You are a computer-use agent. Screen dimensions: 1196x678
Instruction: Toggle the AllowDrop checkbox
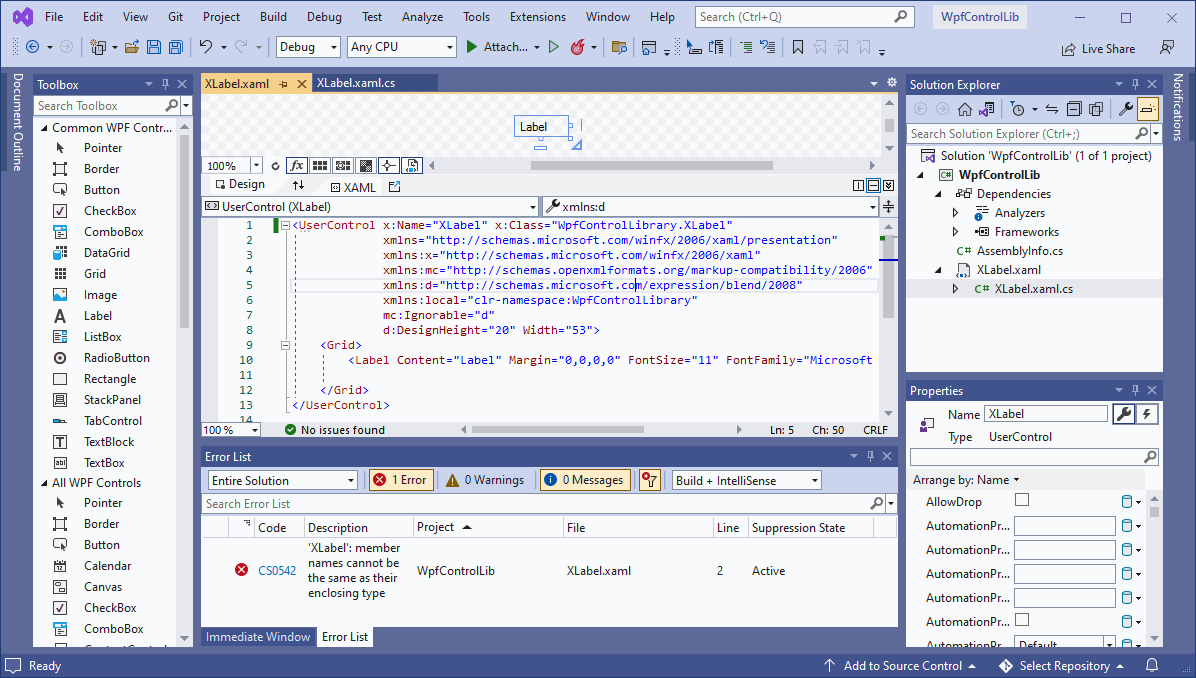tap(1022, 500)
